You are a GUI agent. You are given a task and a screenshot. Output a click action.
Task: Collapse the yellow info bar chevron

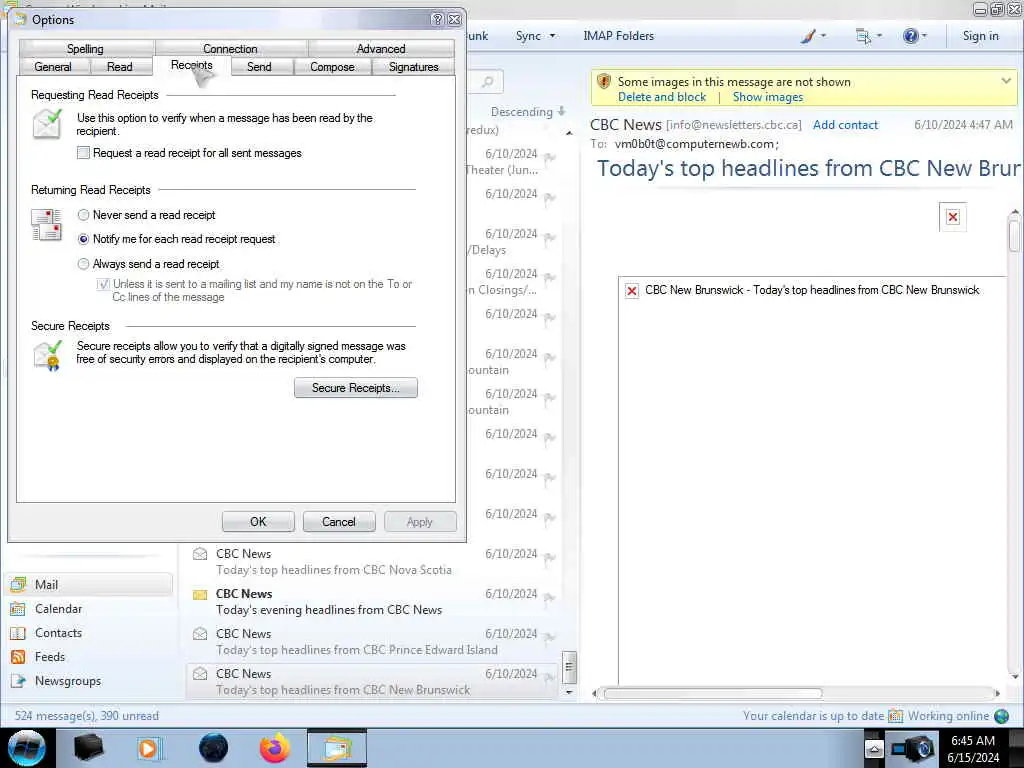point(1006,81)
